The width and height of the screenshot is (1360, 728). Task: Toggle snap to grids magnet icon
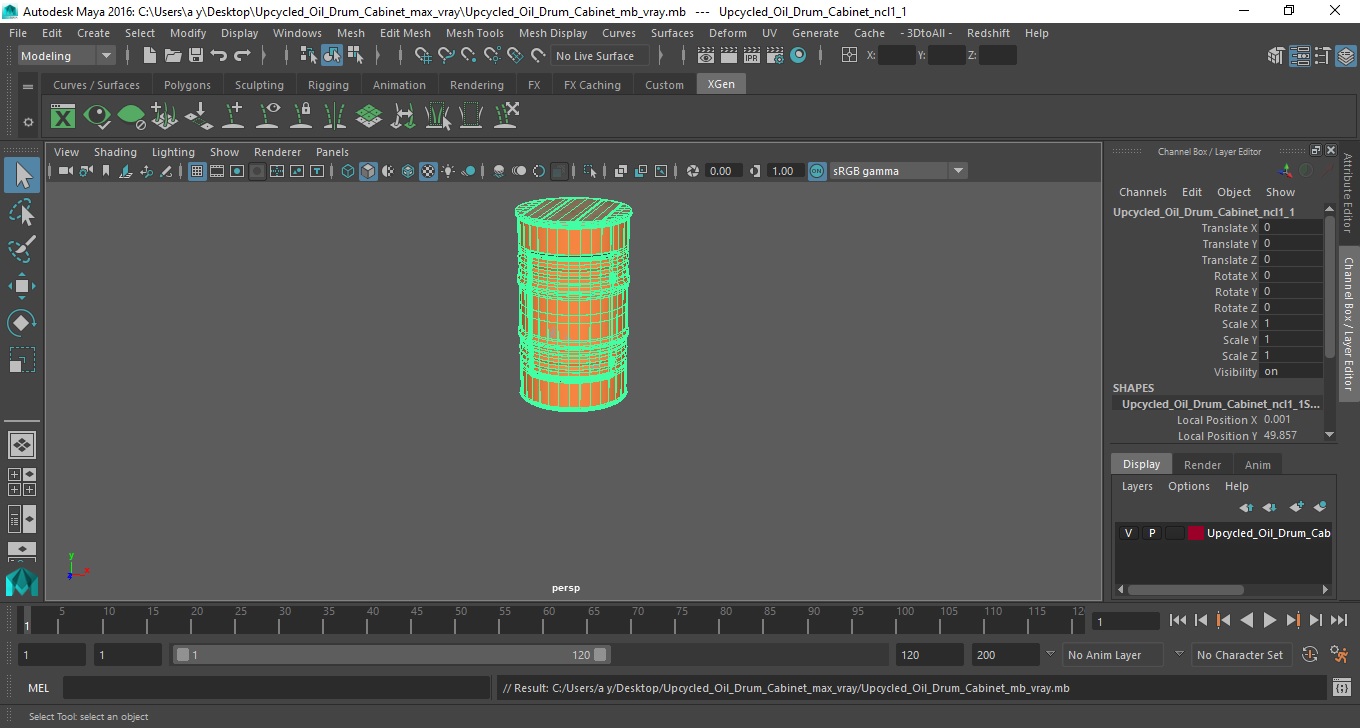pos(422,56)
